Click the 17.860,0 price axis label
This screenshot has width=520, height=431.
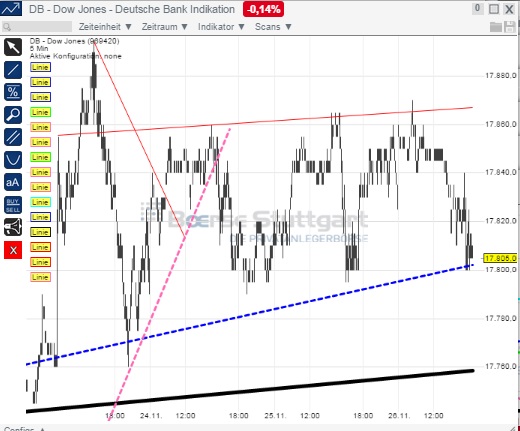point(501,125)
